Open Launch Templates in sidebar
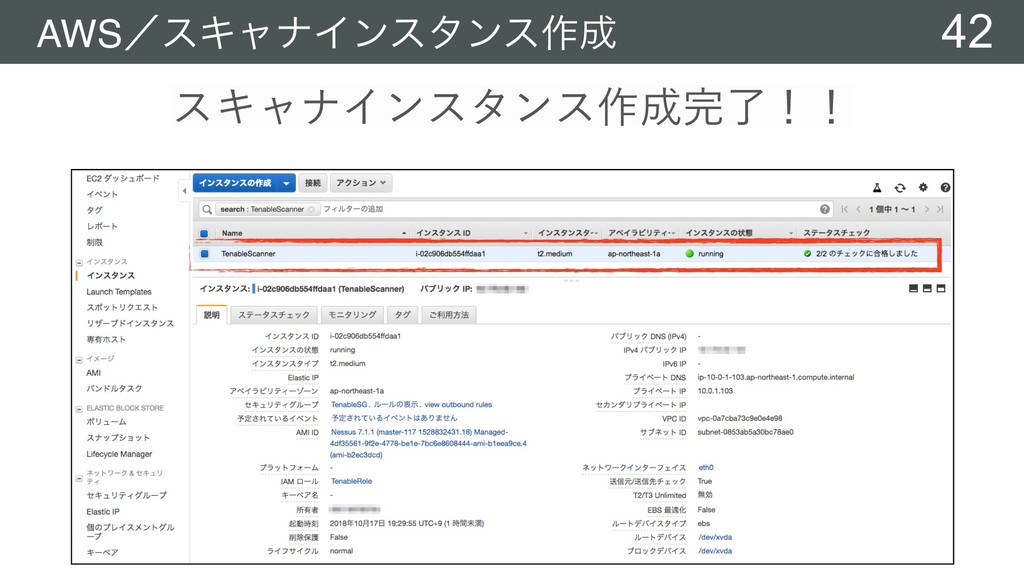The height and width of the screenshot is (576, 1024). pyautogui.click(x=119, y=292)
